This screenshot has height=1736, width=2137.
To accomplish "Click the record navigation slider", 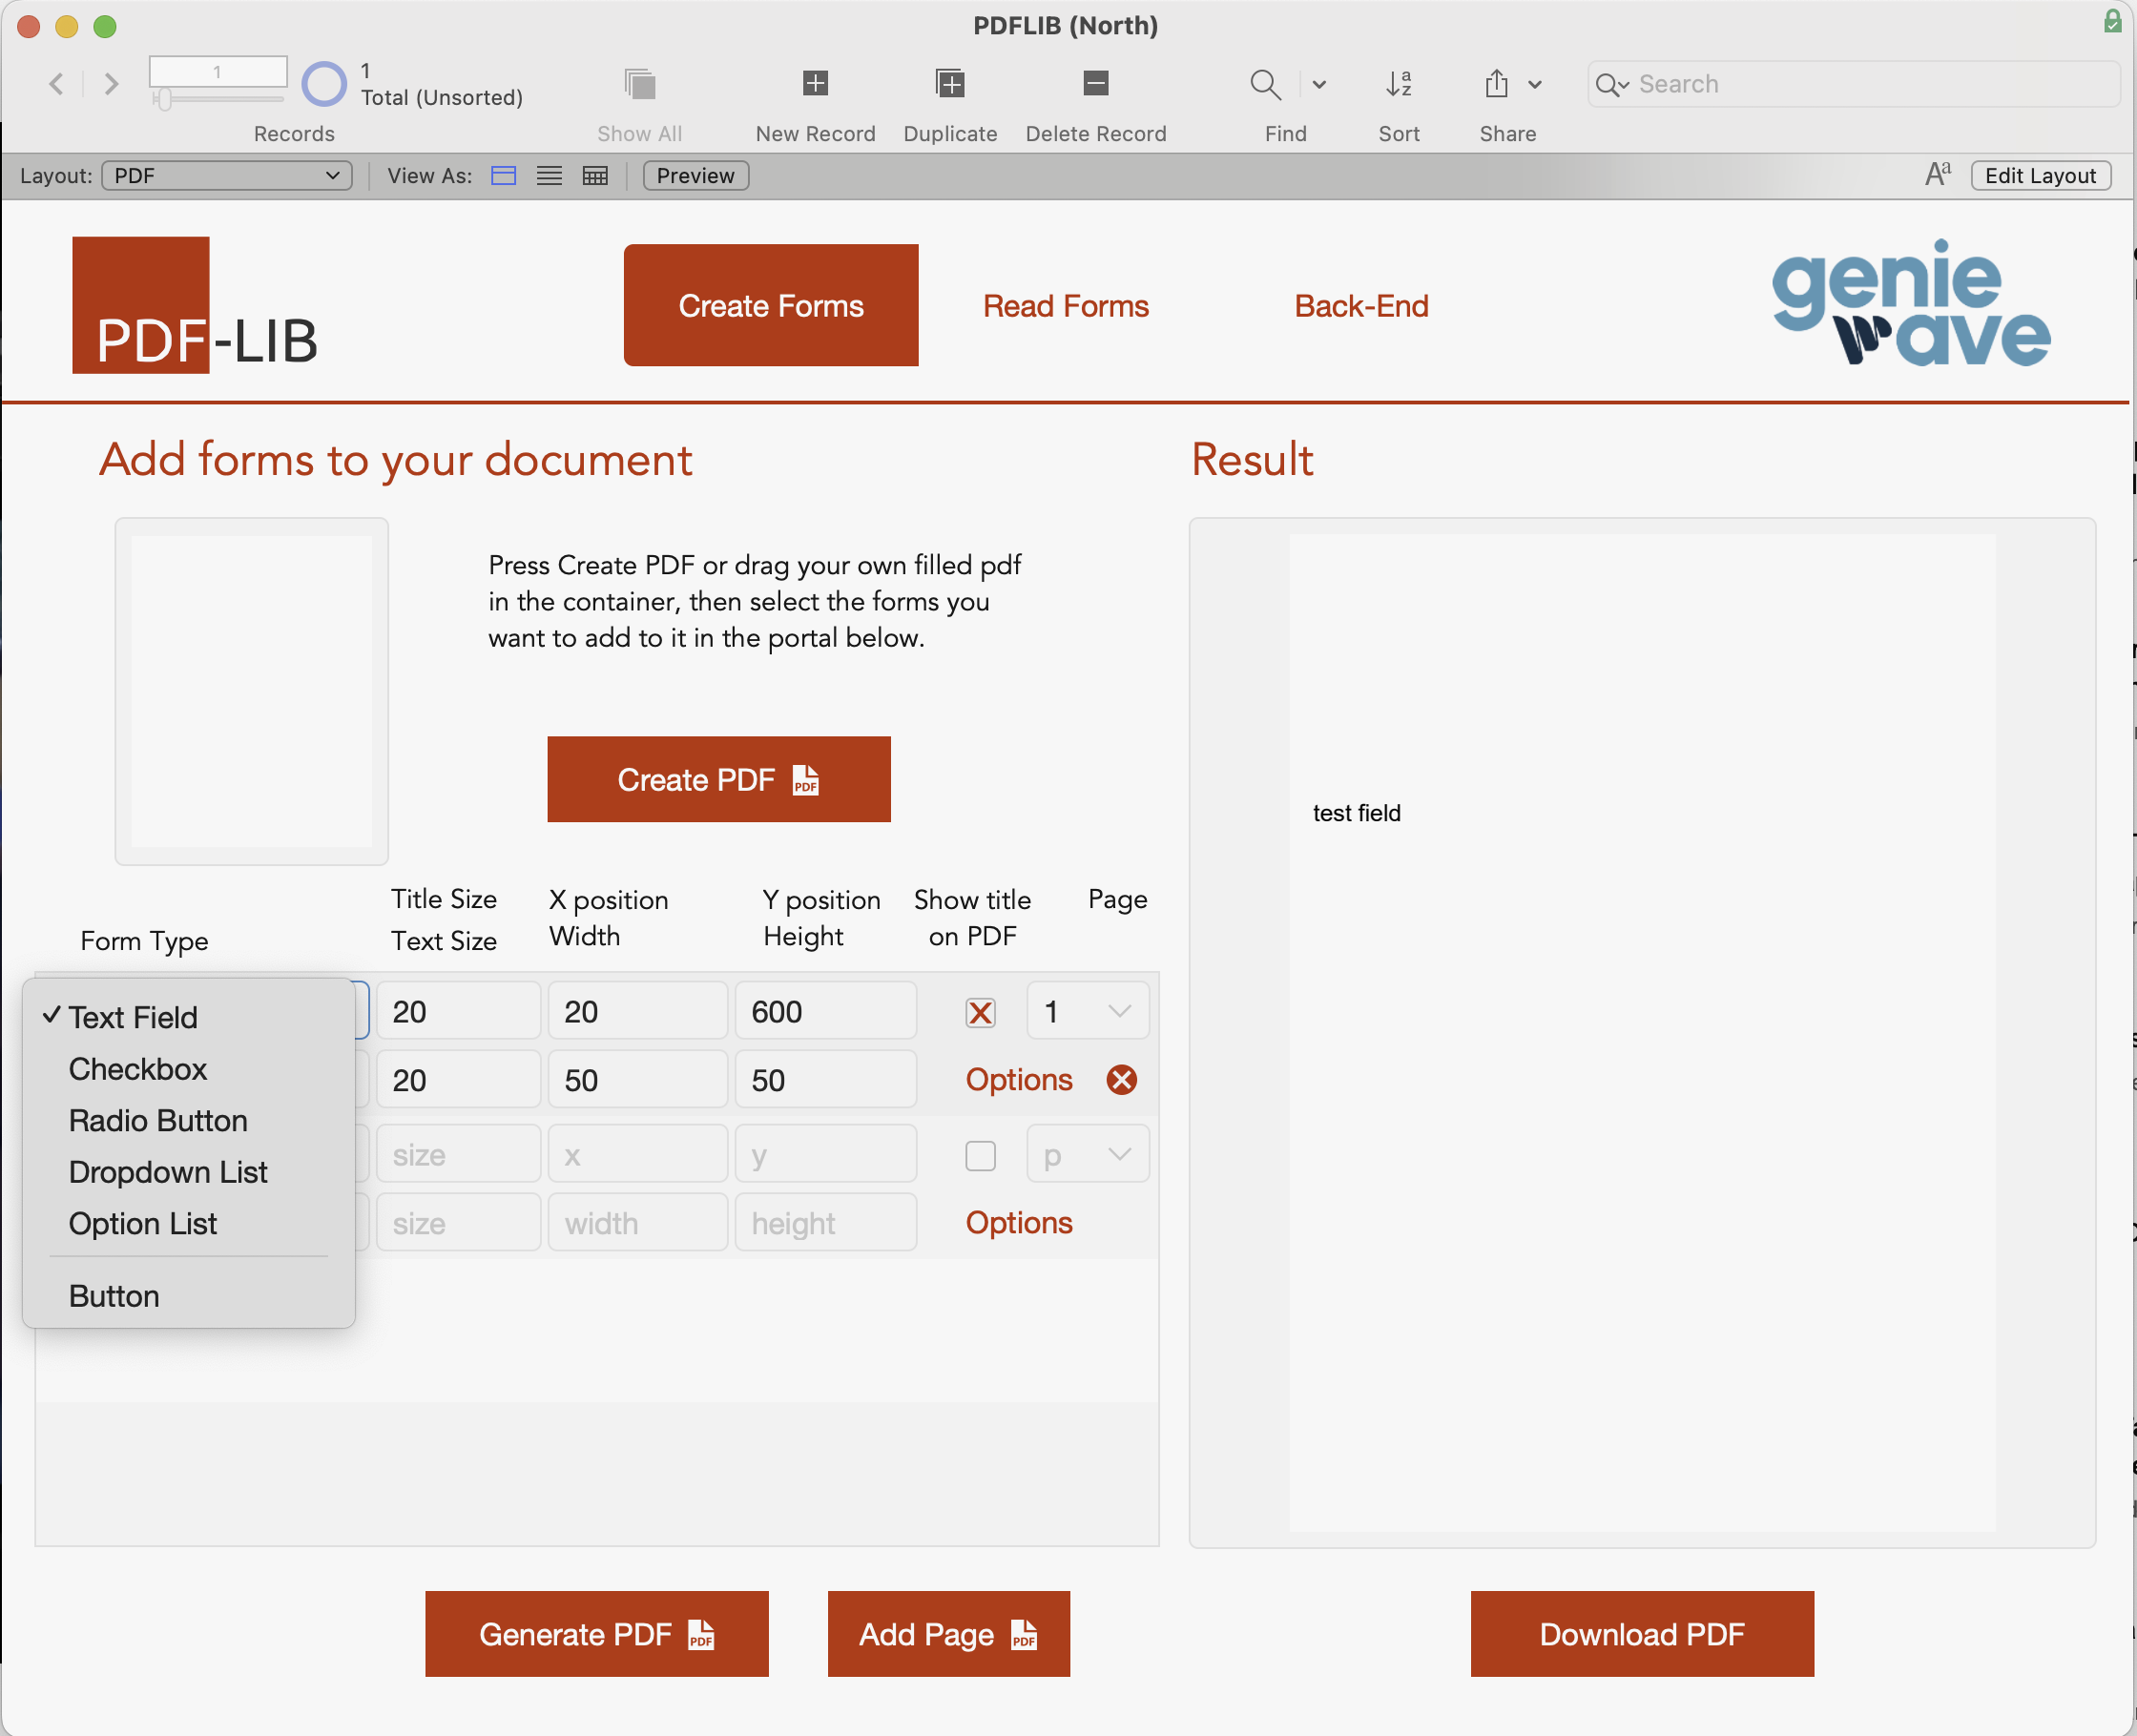I will pyautogui.click(x=219, y=98).
